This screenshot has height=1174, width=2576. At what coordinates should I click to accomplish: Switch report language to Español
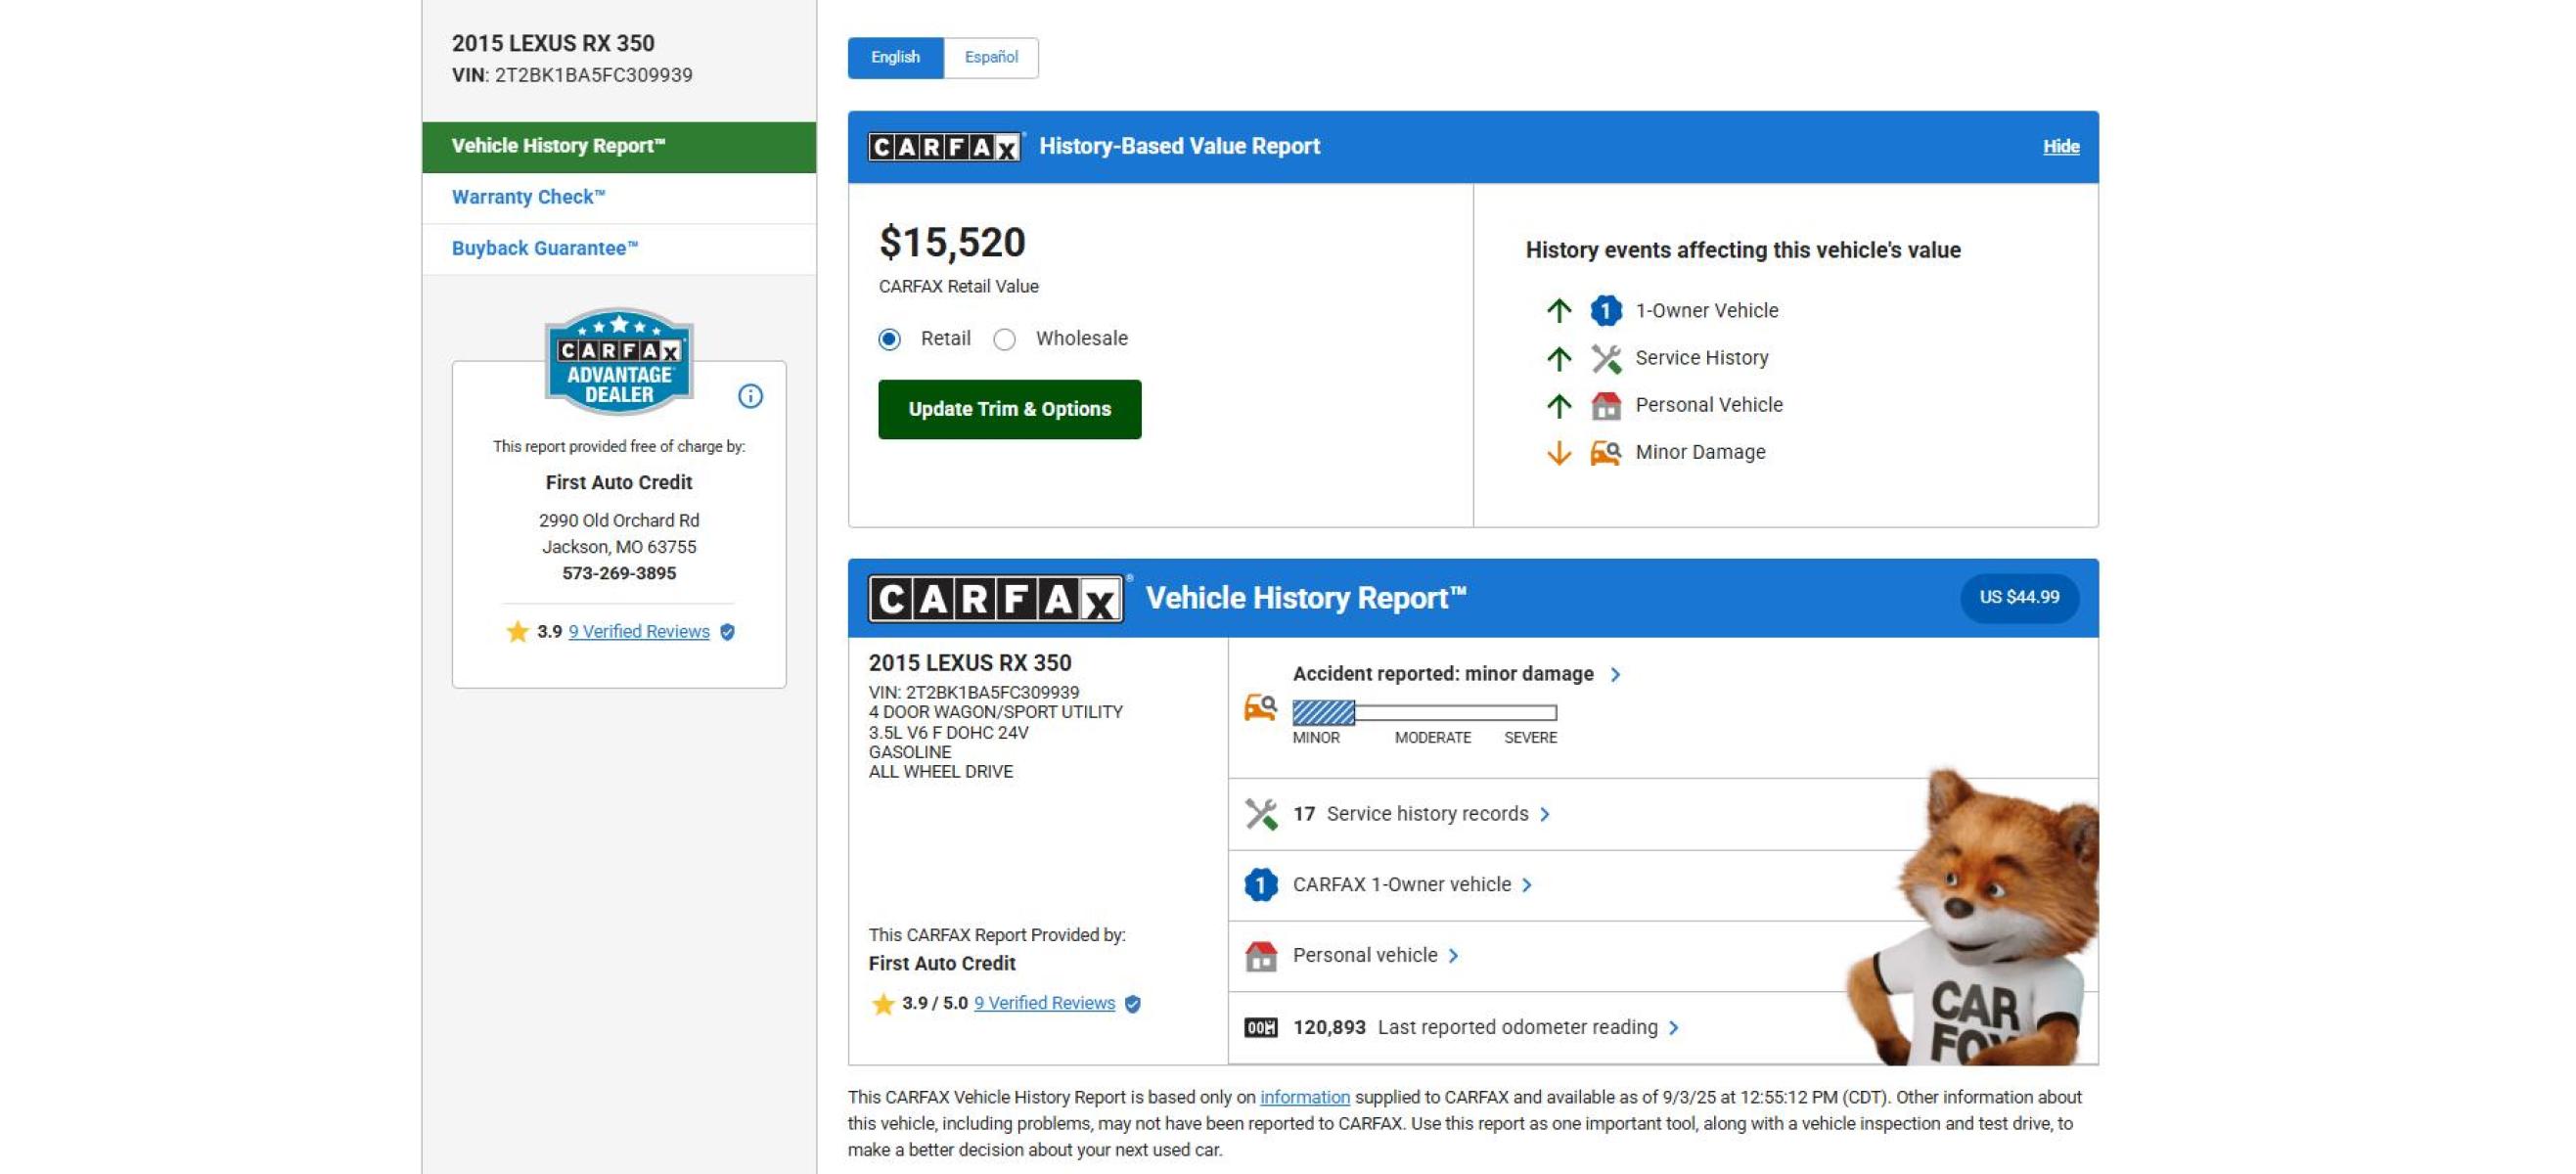[990, 58]
